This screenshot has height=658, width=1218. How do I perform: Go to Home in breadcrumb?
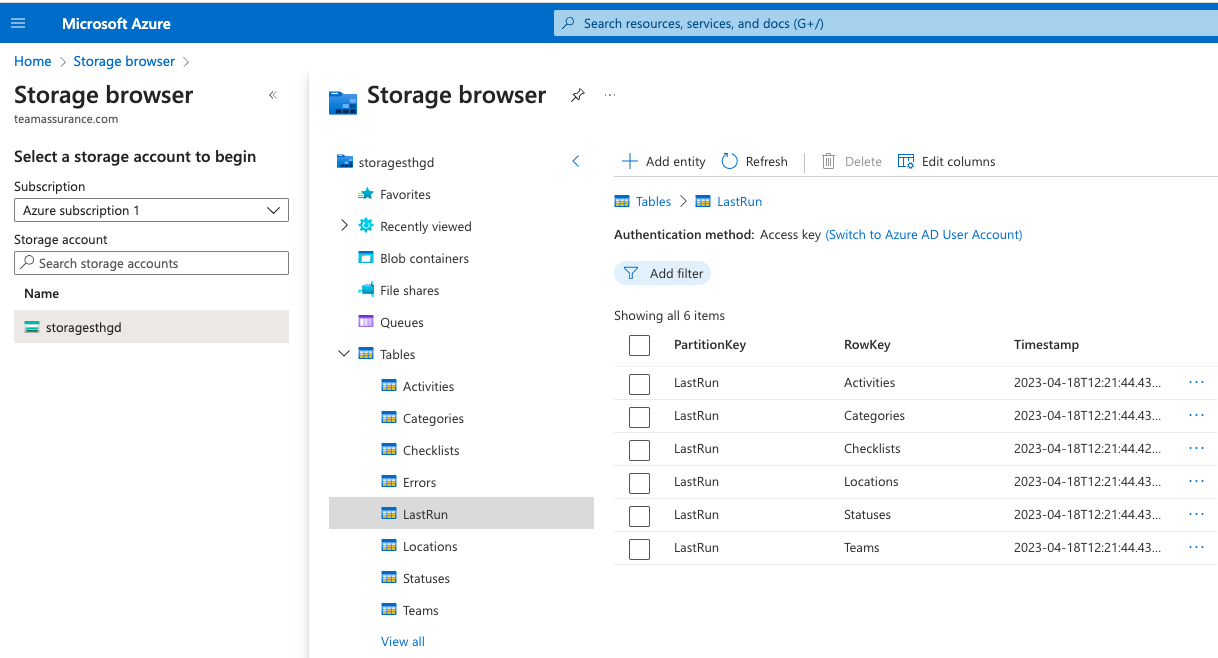tap(32, 61)
